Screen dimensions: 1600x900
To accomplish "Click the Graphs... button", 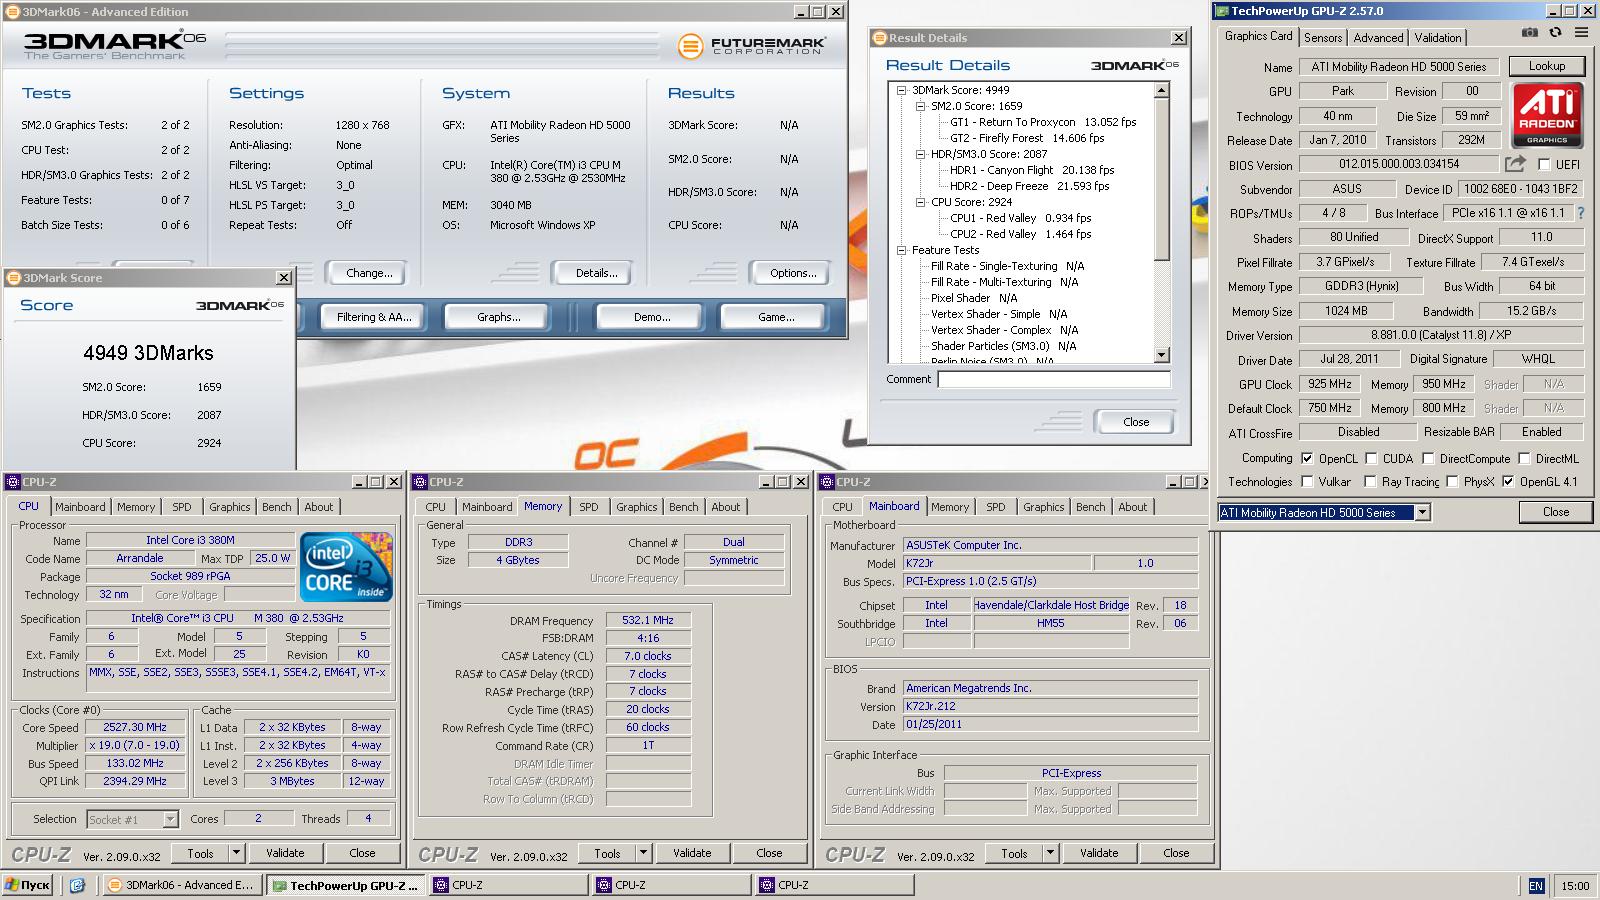I will (499, 317).
